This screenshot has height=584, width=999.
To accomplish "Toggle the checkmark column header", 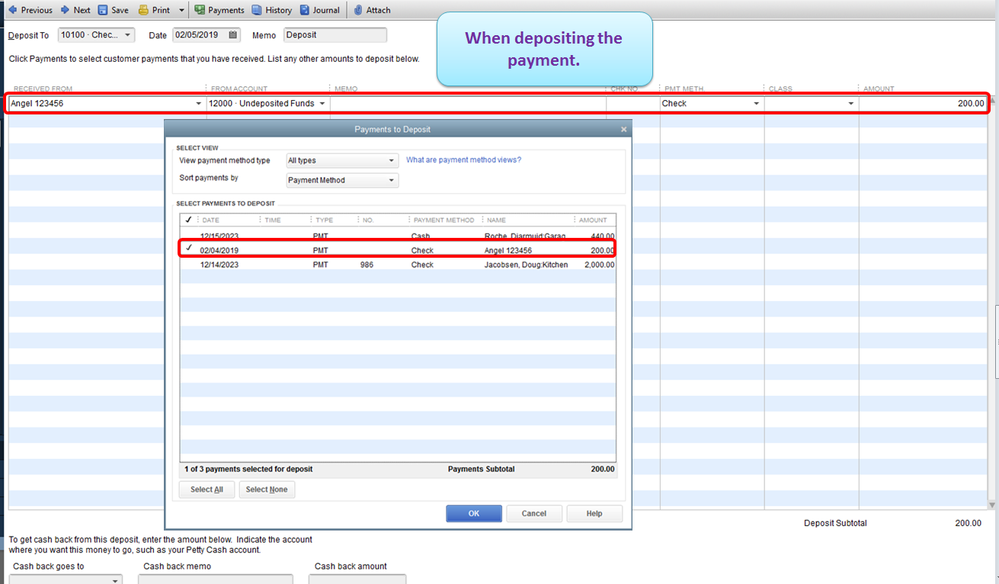I will 188,220.
